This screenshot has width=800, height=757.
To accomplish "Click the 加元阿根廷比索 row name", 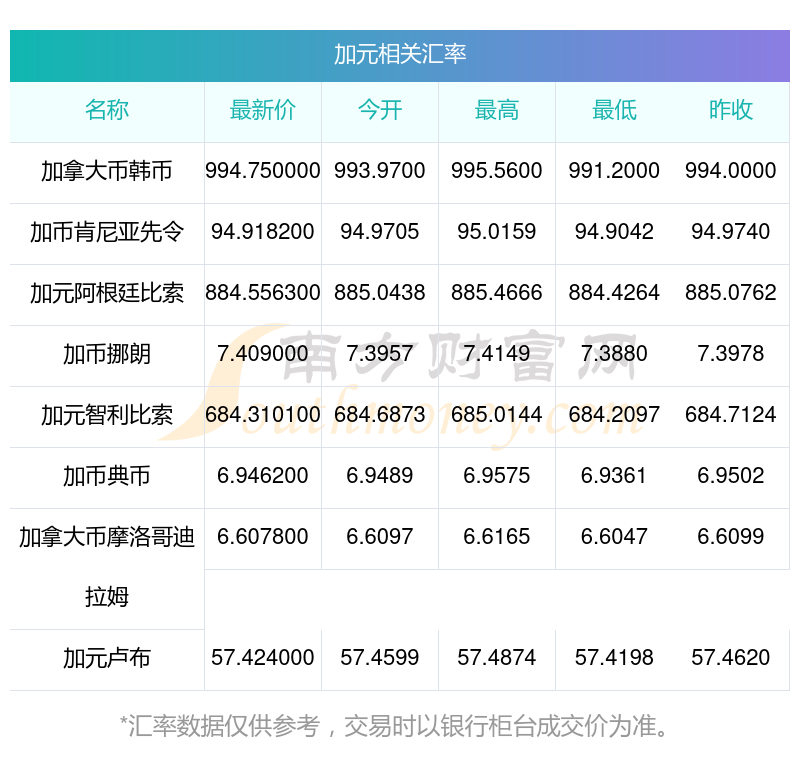I will click(x=107, y=293).
